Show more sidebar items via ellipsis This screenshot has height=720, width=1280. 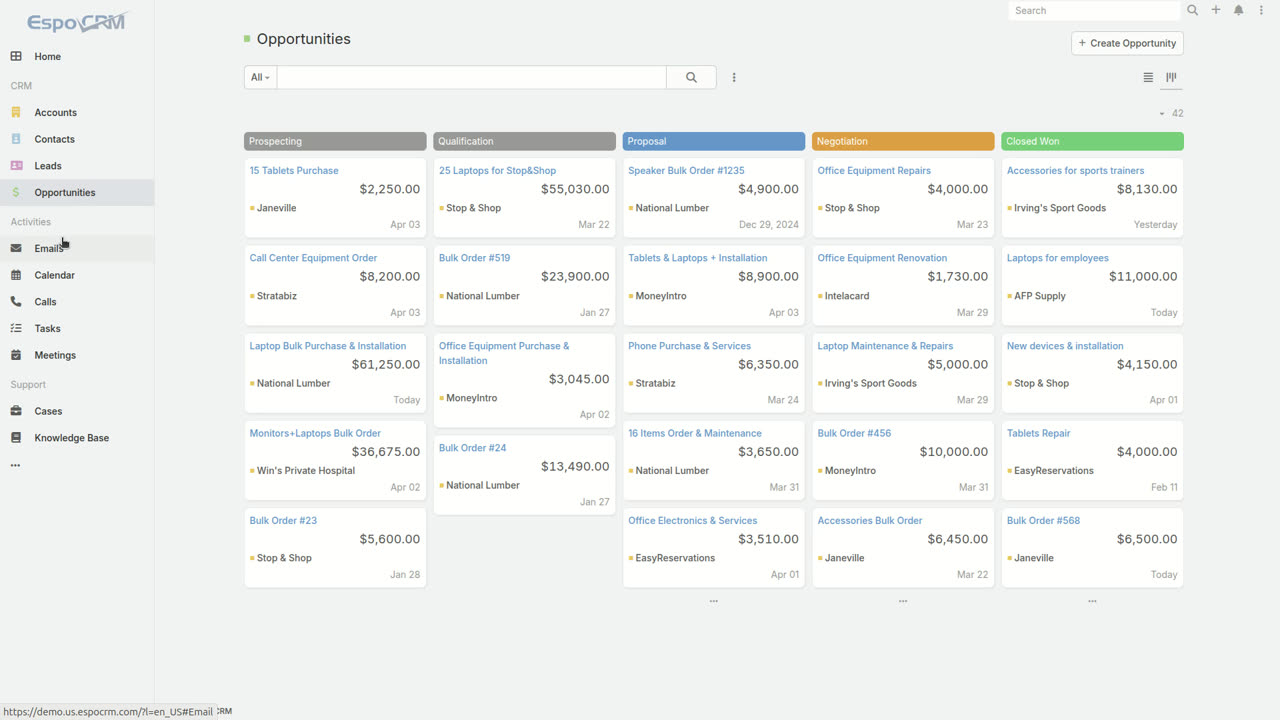(x=15, y=465)
